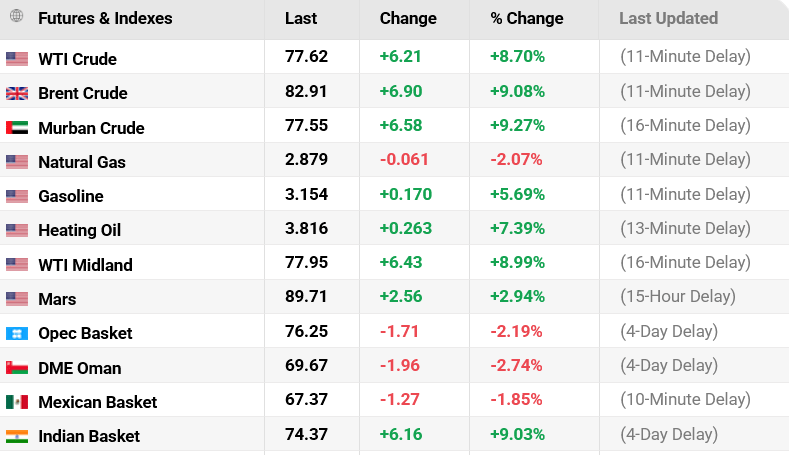Click the Mexican flag beside Mexican Basket

[x=17, y=402]
